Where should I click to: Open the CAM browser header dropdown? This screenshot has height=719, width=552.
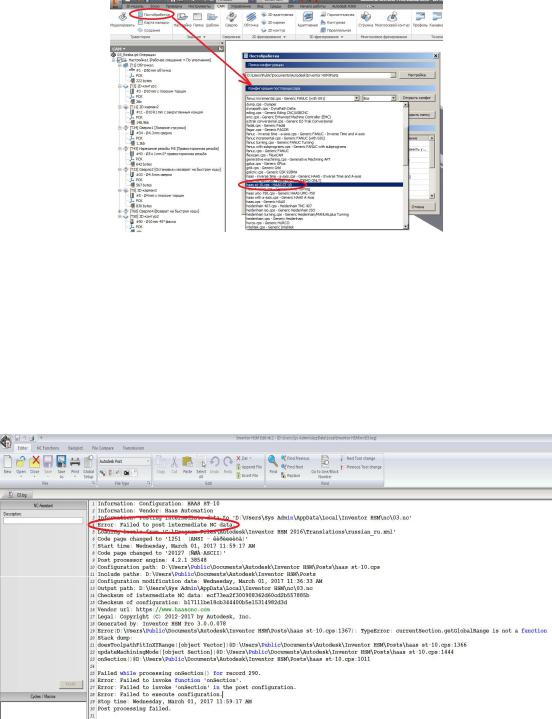point(118,49)
